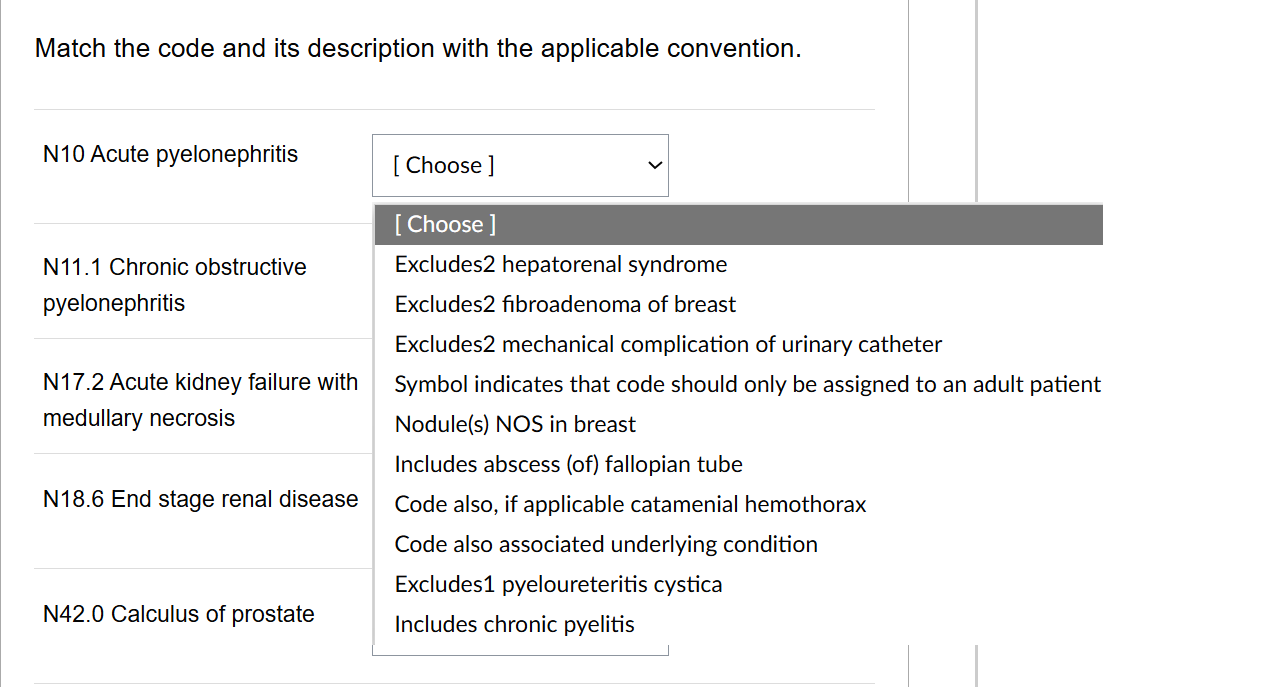Choose Excludes2 hepatorenal syndrome option
1264x687 pixels.
click(560, 264)
